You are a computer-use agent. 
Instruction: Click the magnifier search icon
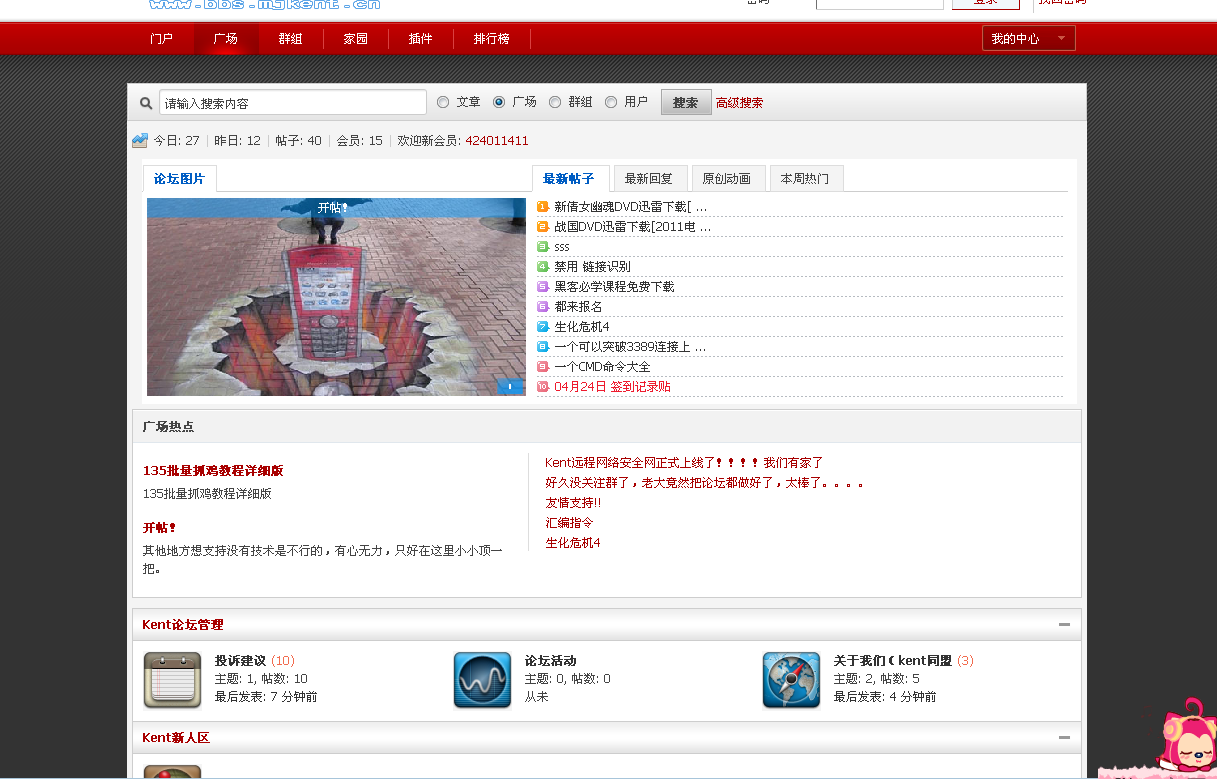pyautogui.click(x=146, y=103)
